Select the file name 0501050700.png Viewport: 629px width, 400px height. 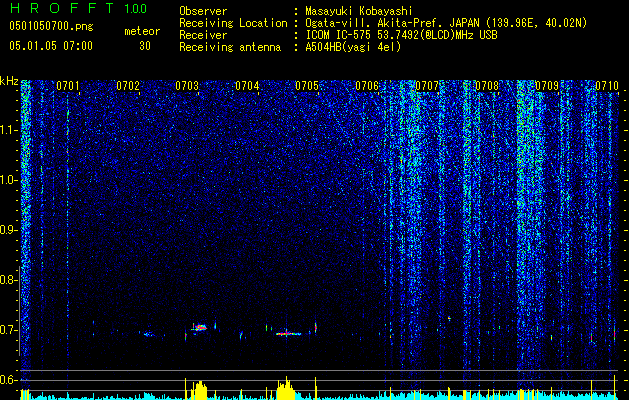51,27
